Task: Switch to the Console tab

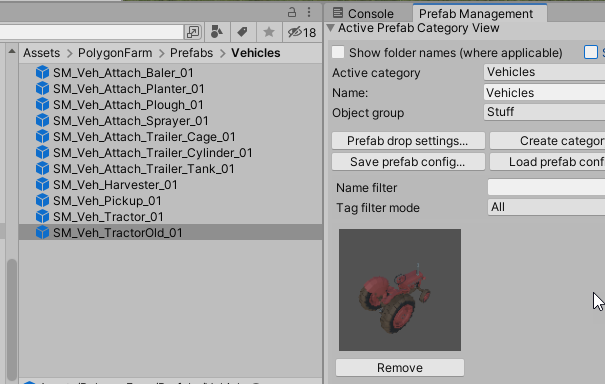Action: [x=363, y=14]
